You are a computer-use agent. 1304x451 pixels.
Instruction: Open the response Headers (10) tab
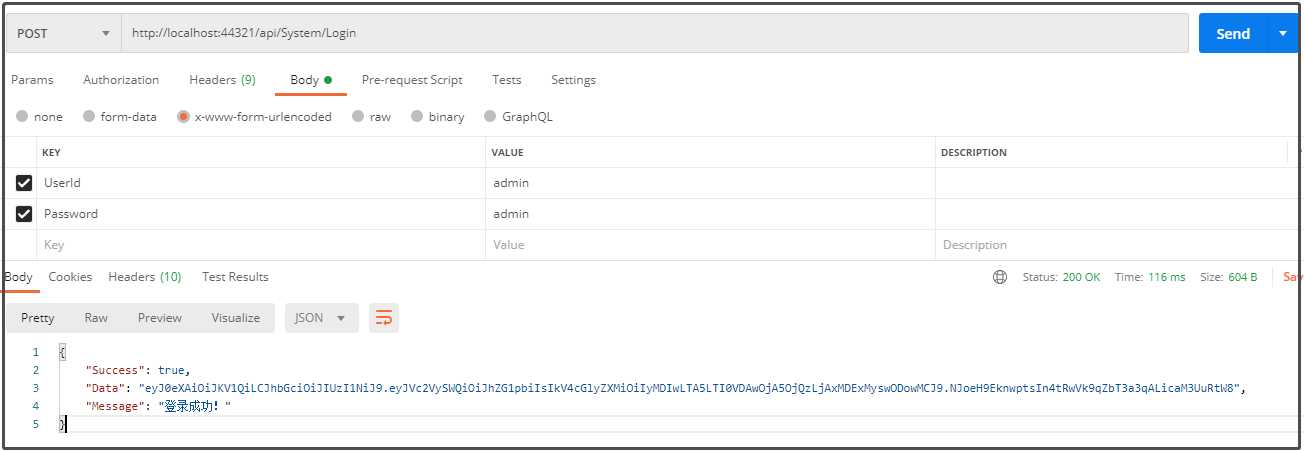(145, 277)
